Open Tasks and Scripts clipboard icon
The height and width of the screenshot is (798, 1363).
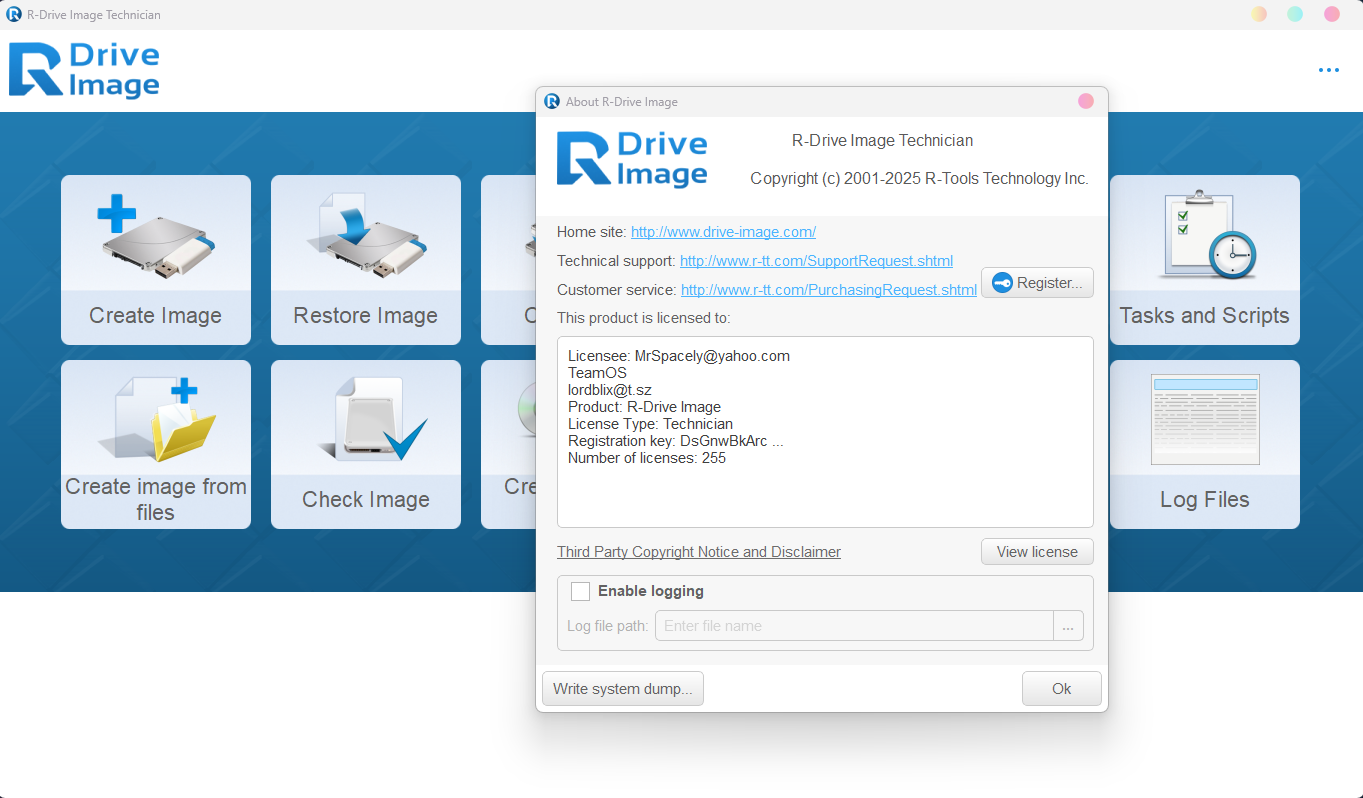click(1204, 236)
